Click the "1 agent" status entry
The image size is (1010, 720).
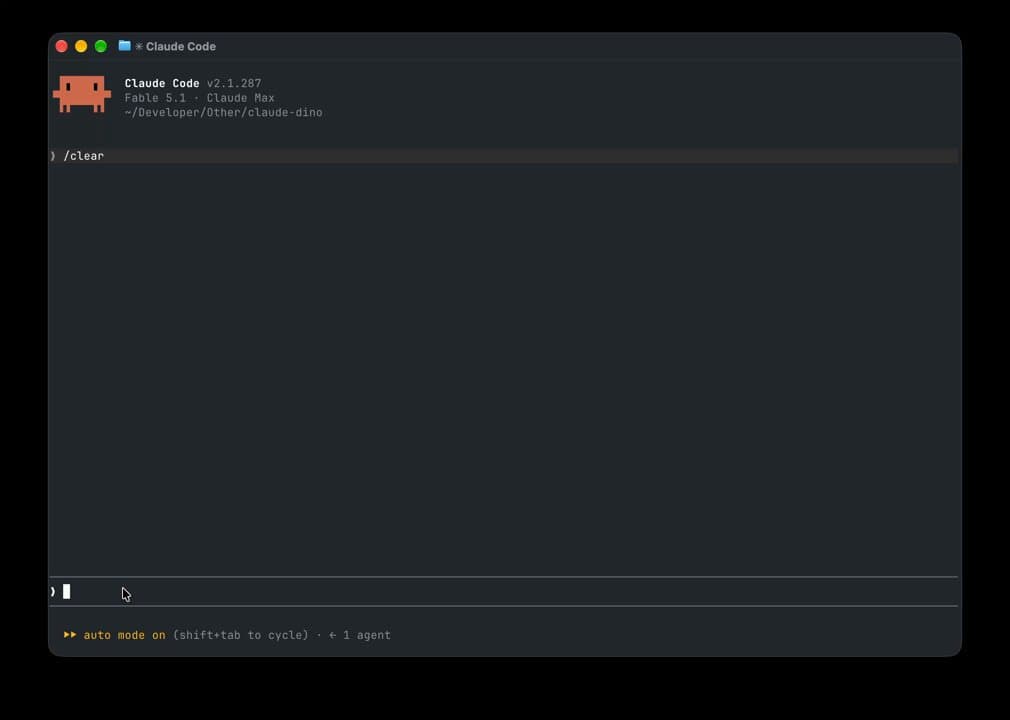367,635
